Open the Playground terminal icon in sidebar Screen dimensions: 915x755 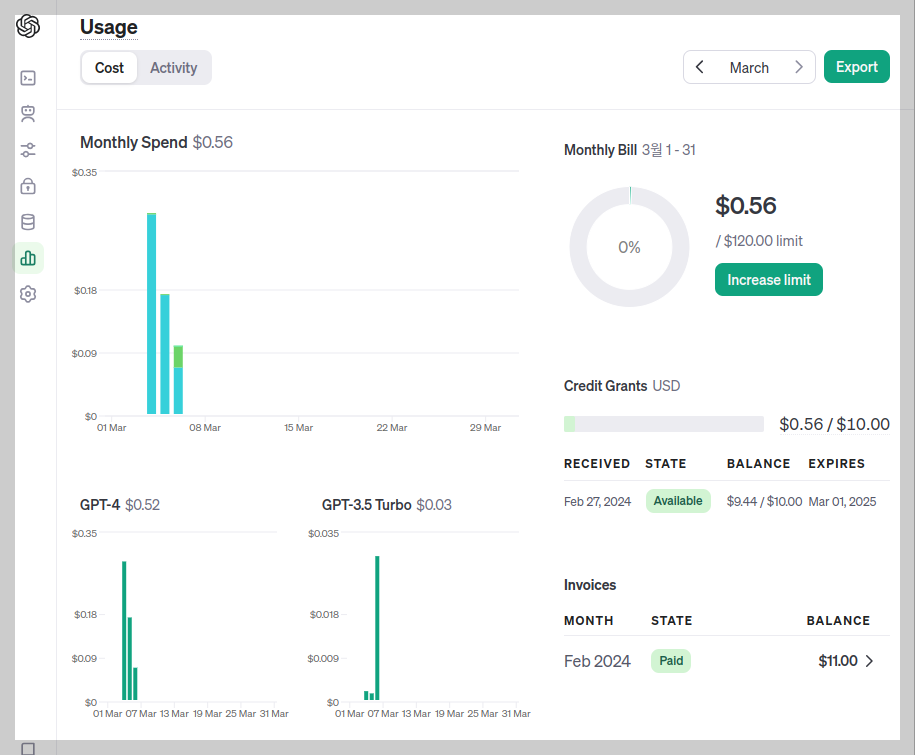coord(28,78)
